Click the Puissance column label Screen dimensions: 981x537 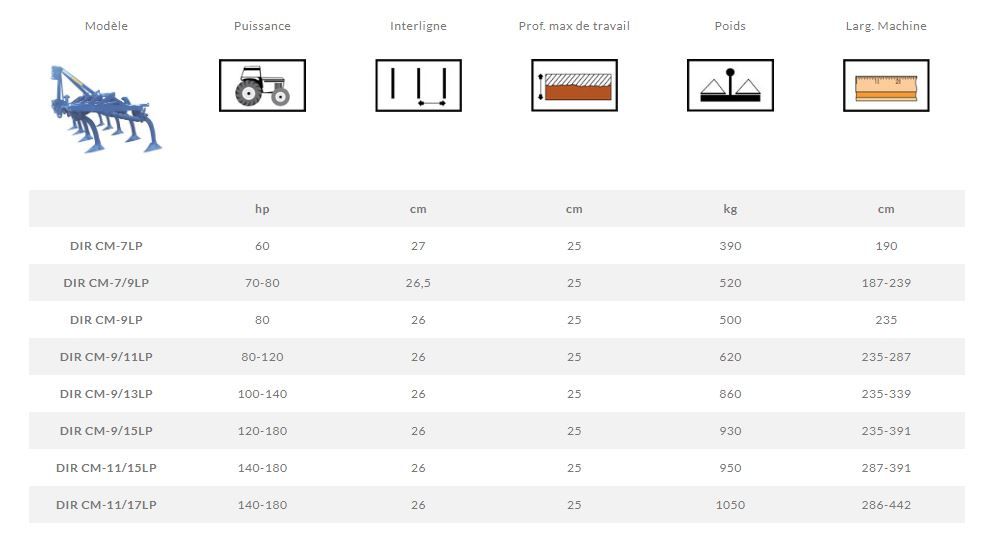pyautogui.click(x=262, y=26)
